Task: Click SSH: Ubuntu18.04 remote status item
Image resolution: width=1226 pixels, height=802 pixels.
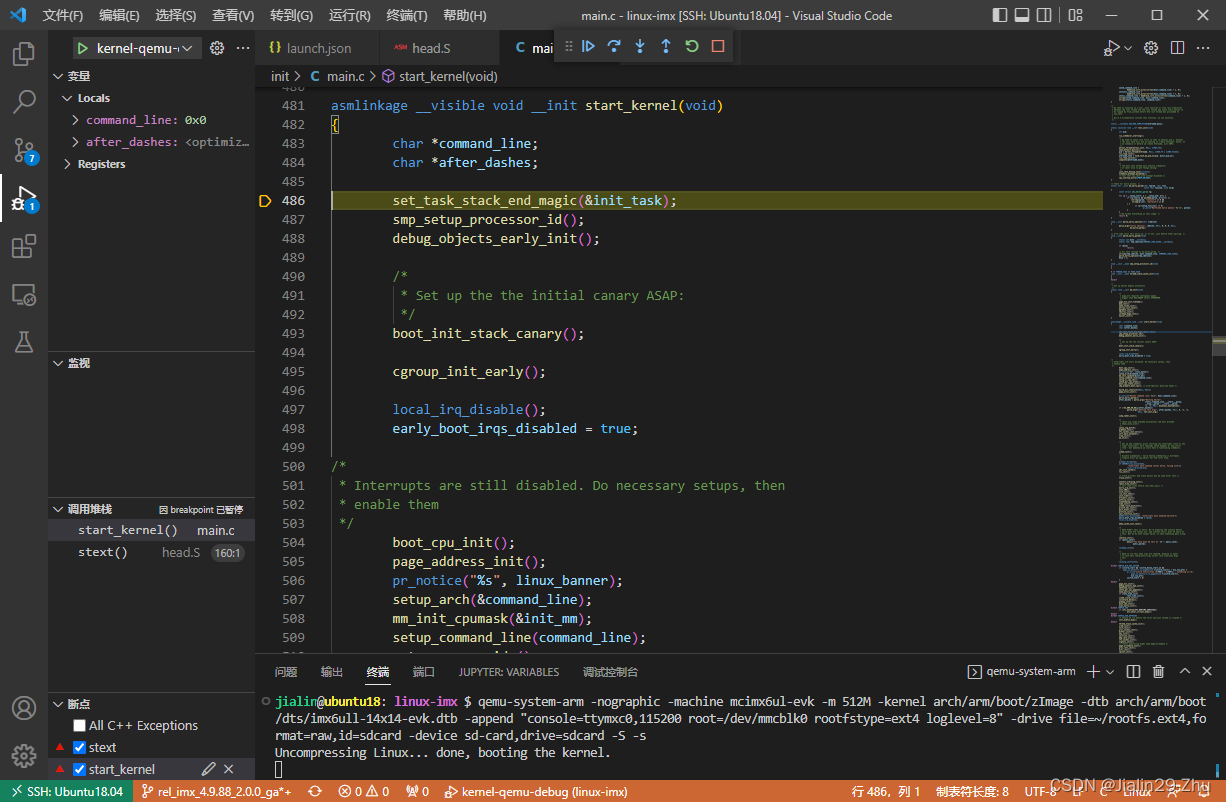Action: (x=66, y=791)
